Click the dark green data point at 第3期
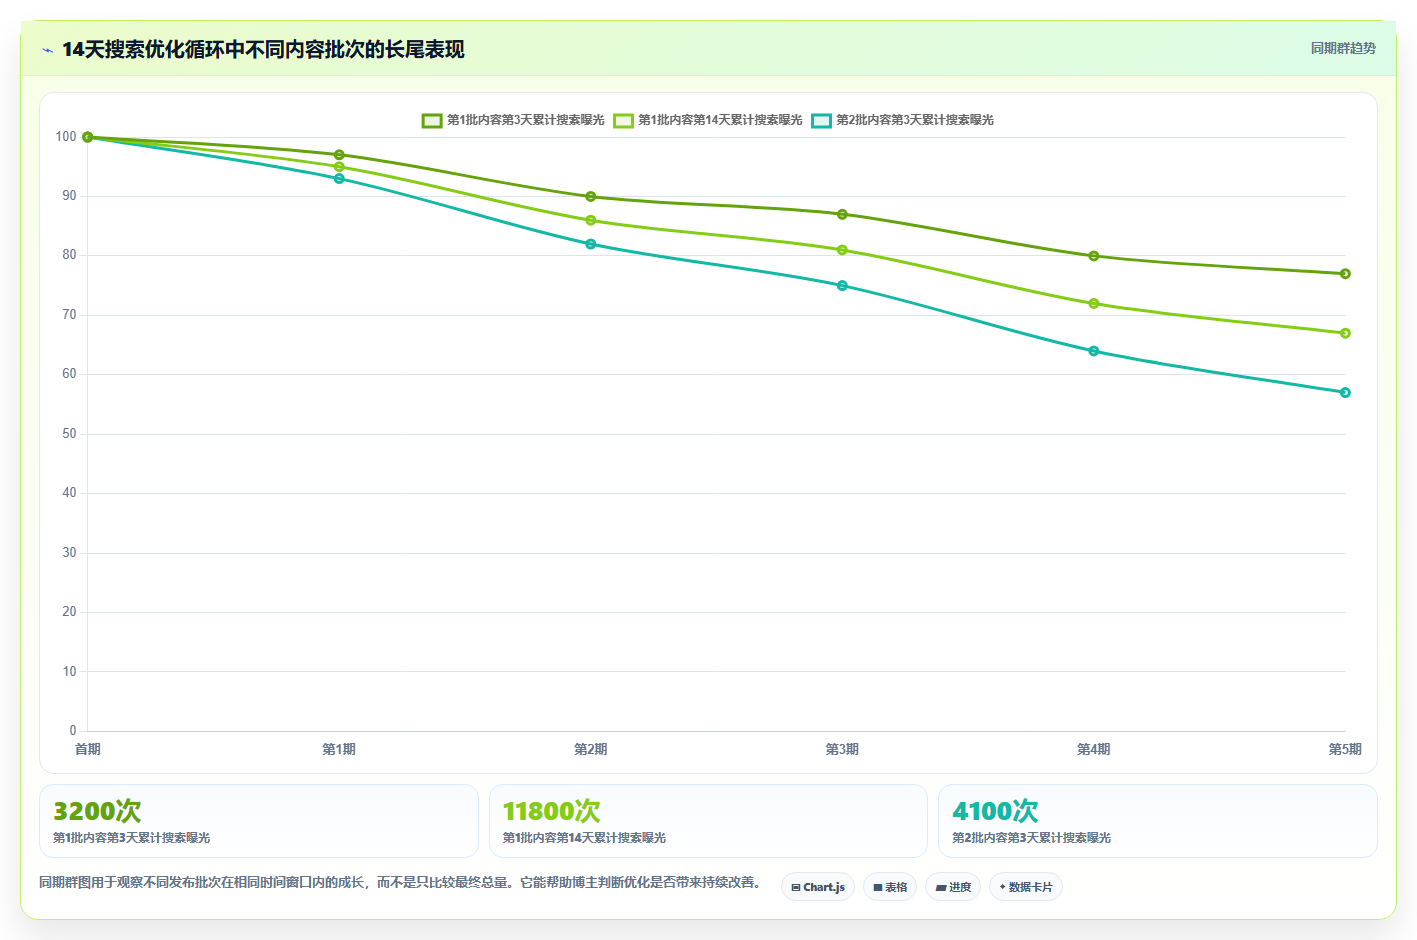This screenshot has height=940, width=1417. 842,214
